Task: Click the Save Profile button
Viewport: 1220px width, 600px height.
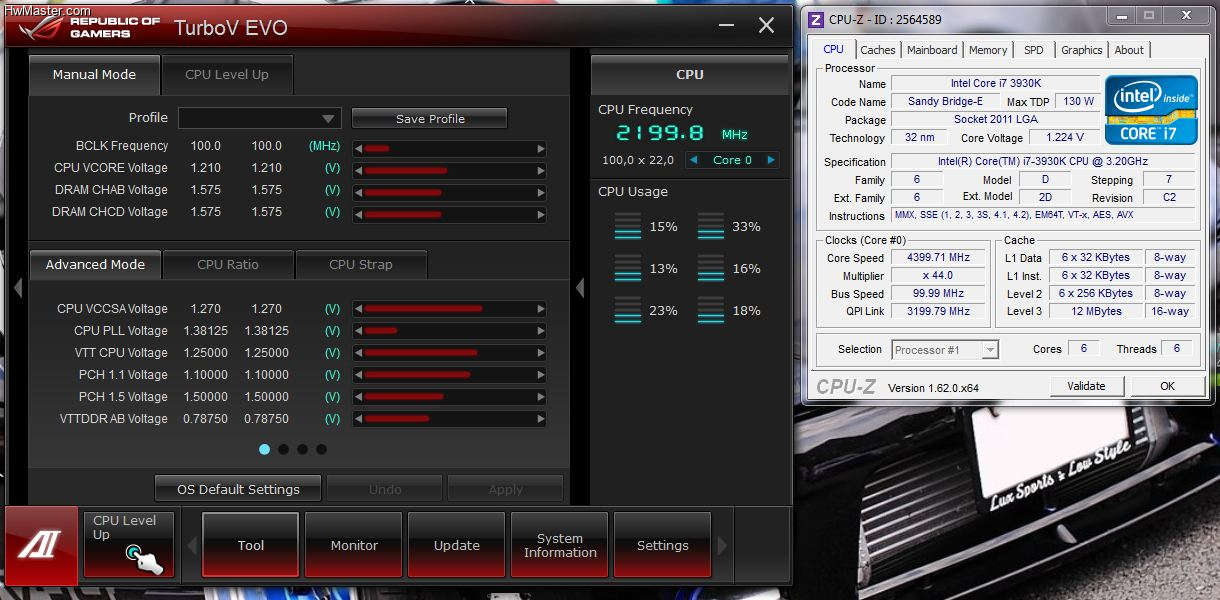Action: 430,119
